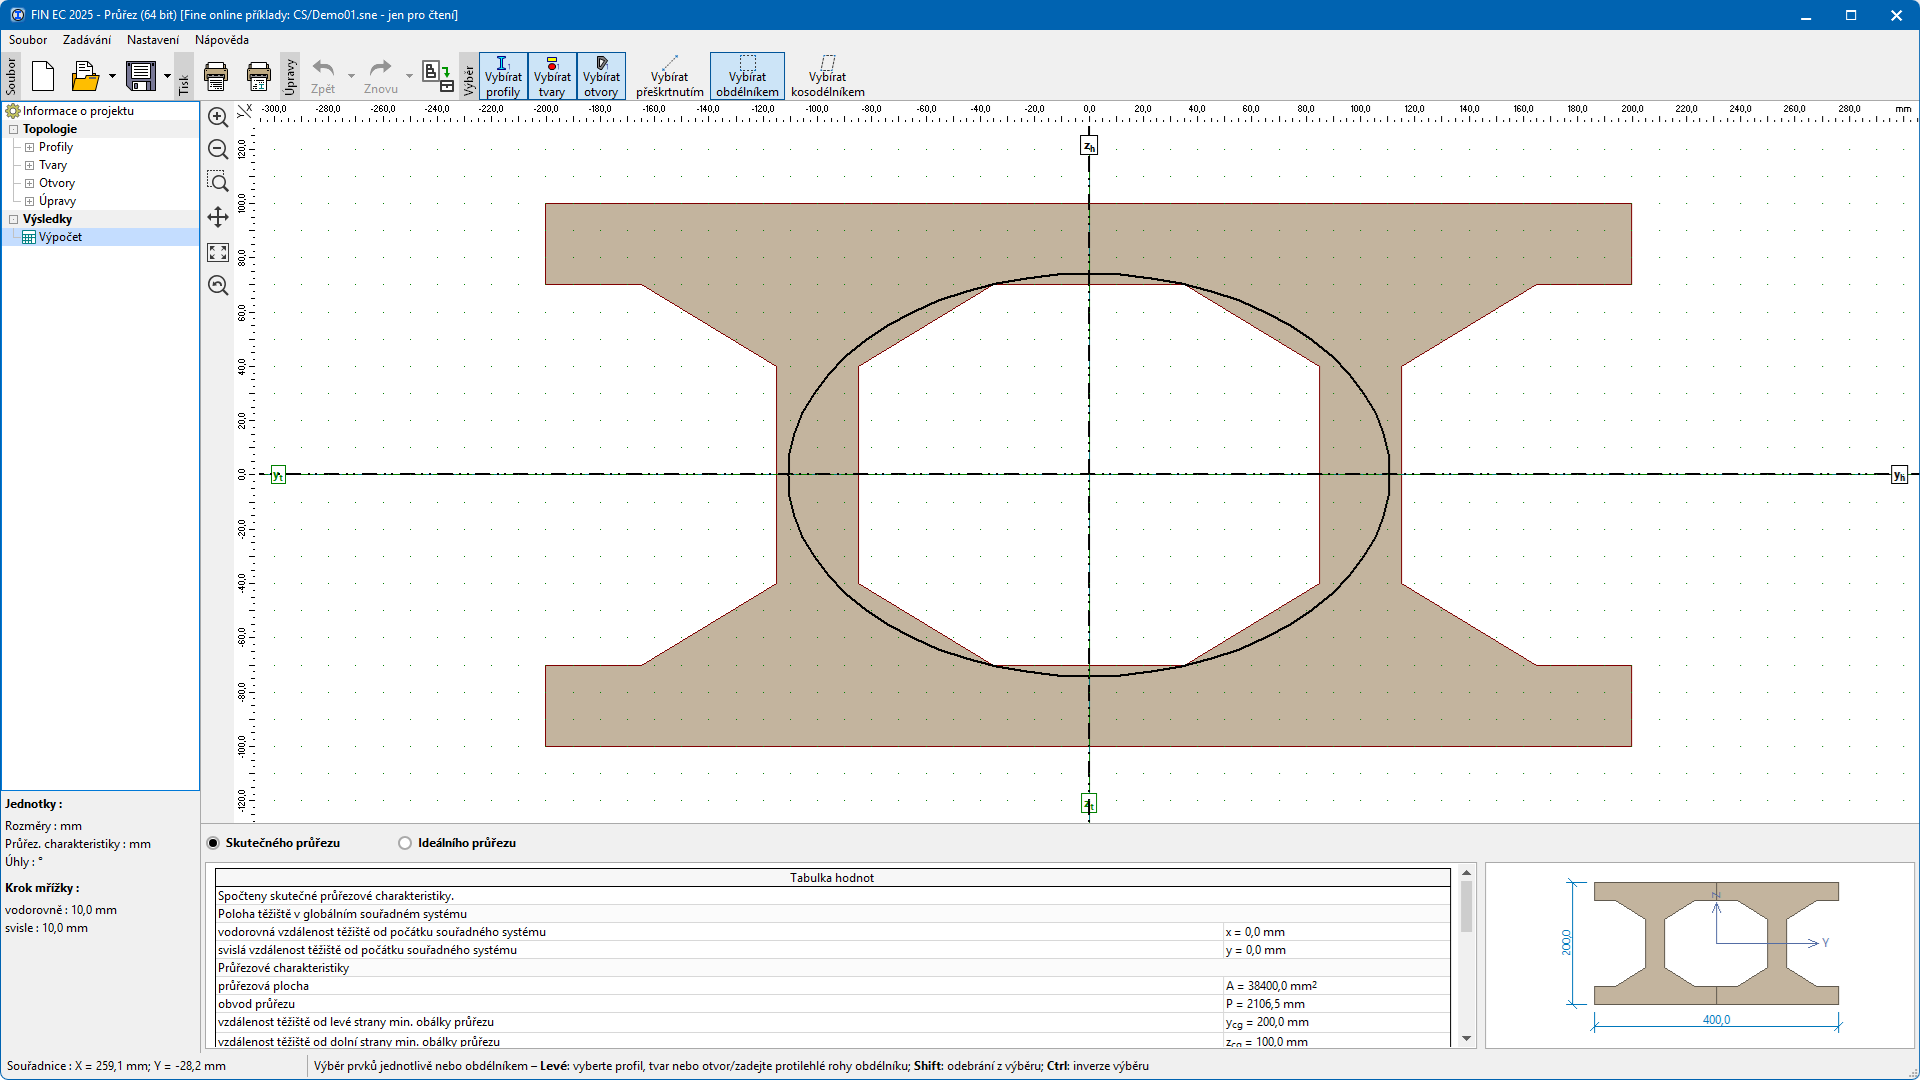The height and width of the screenshot is (1080, 1920).
Task: Open the dropdown arrow beside open file
Action: point(112,76)
